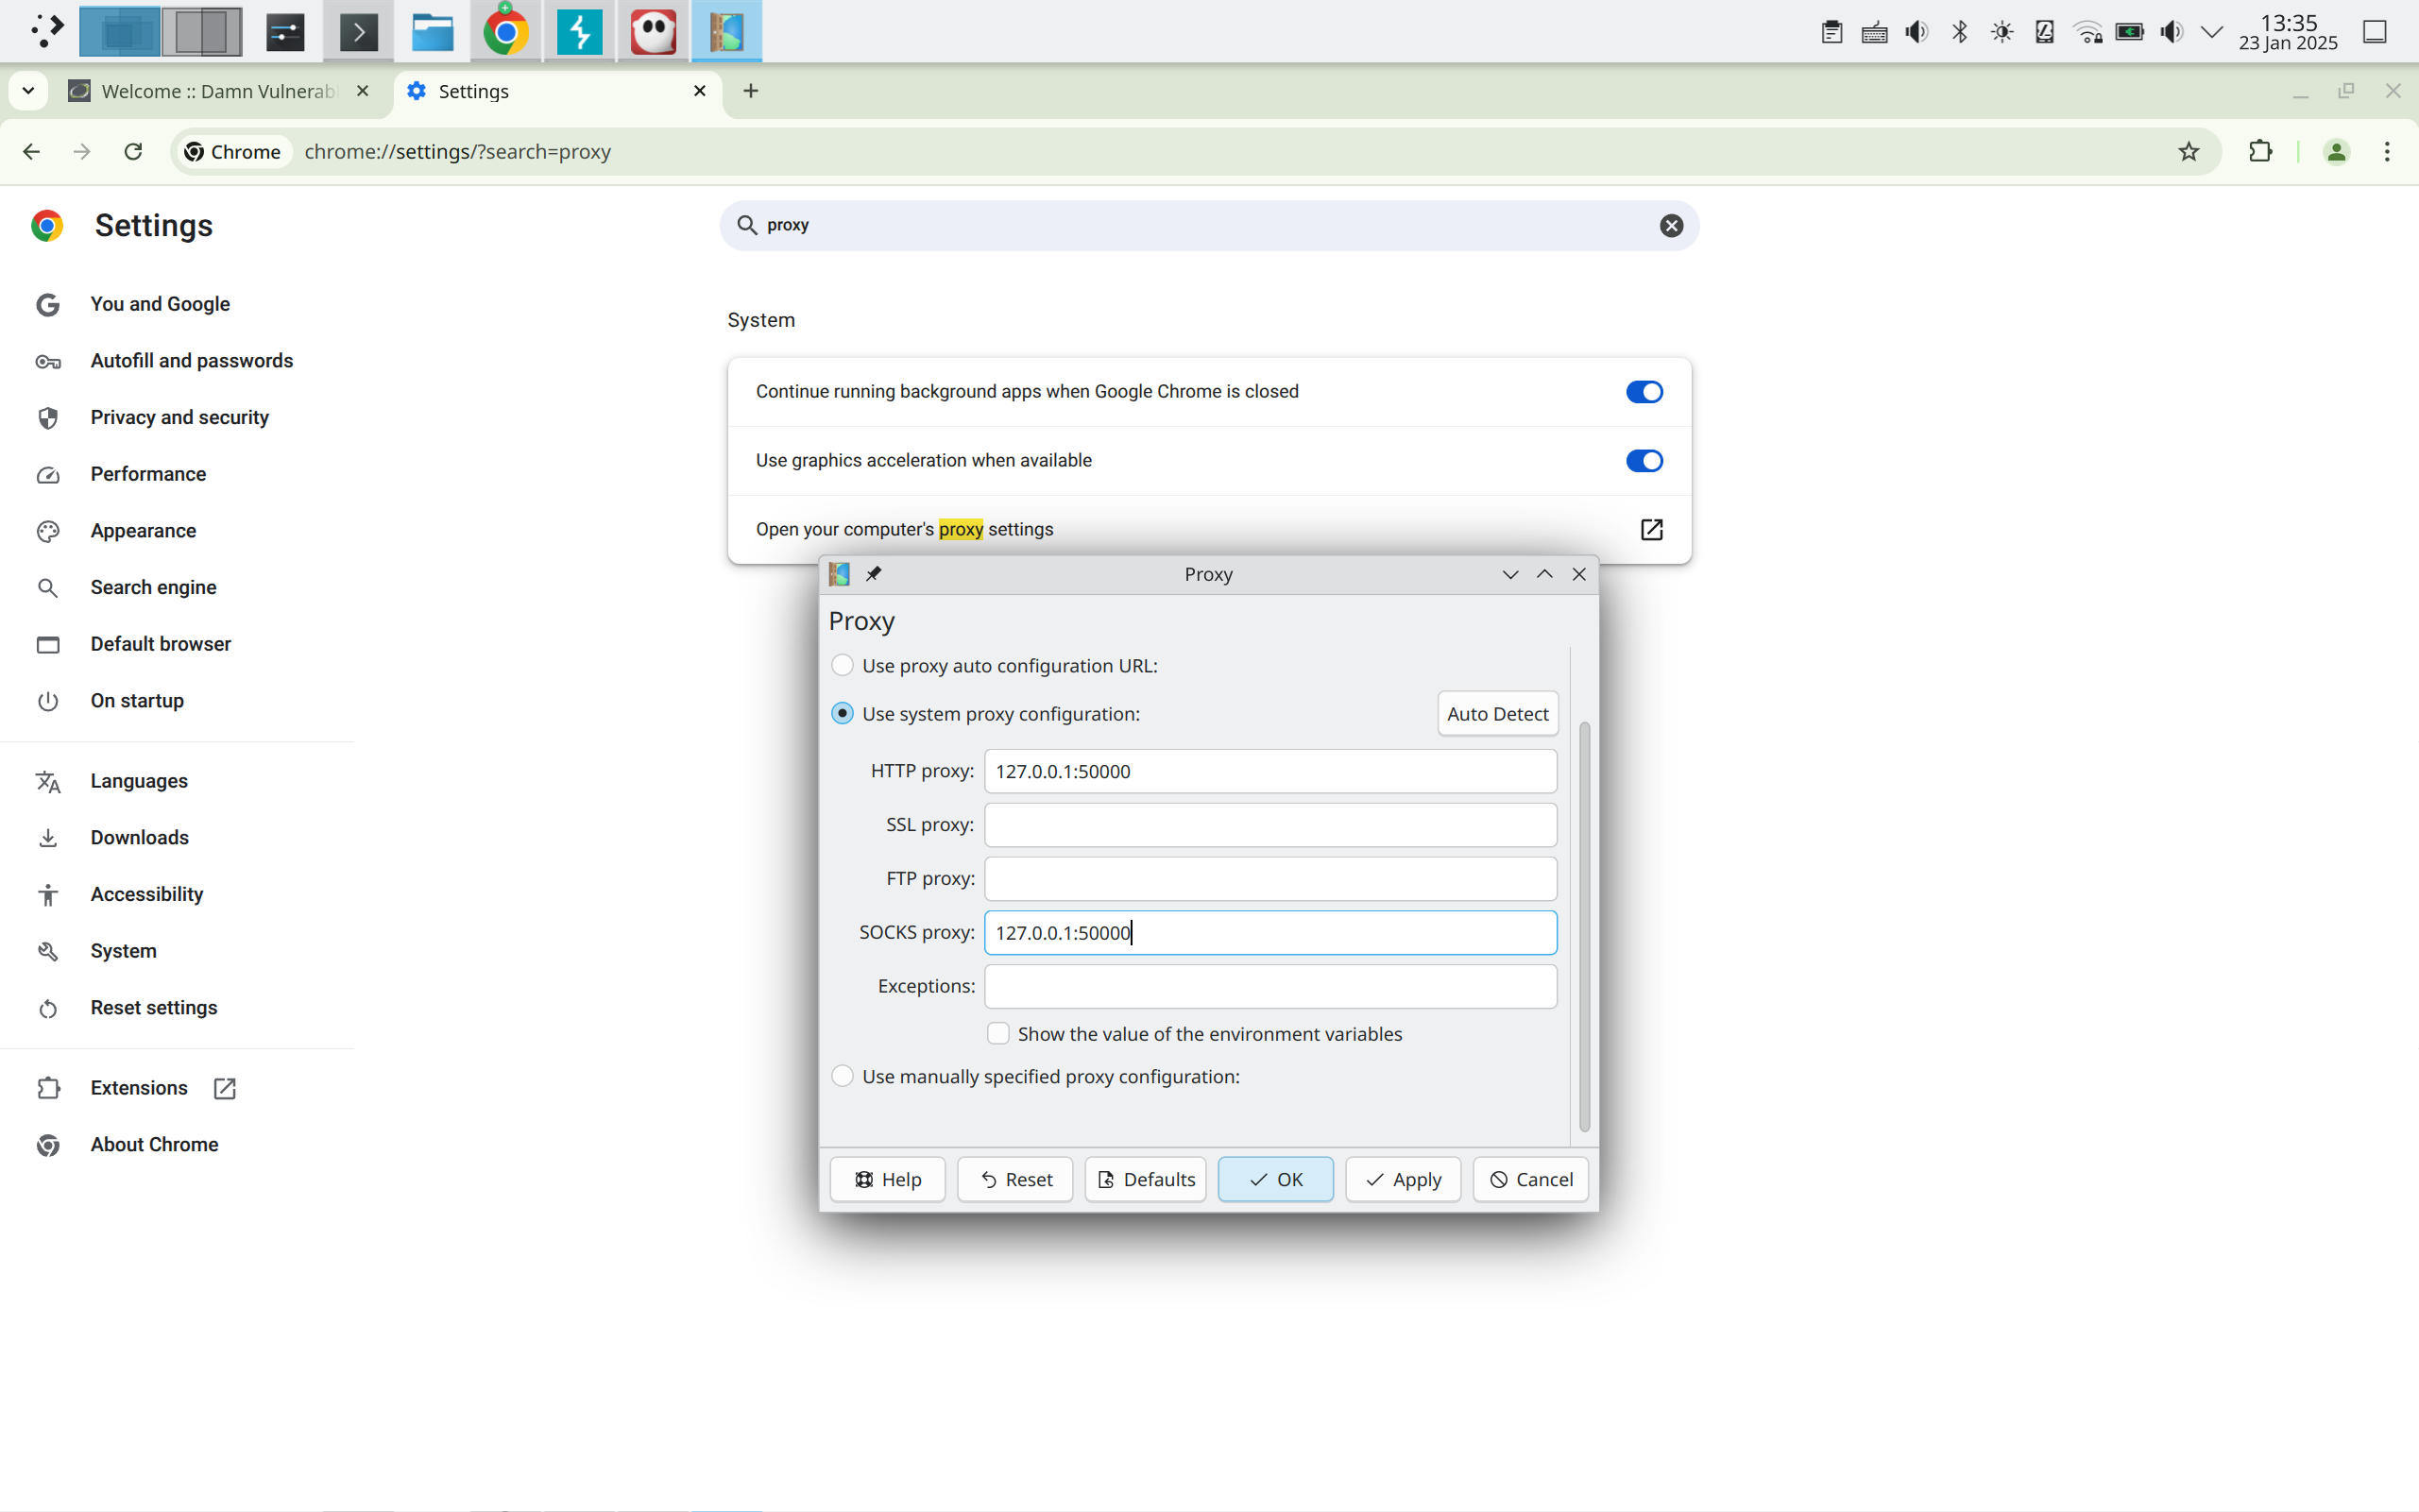Toggle background apps running switch
Viewport: 2419px width, 1512px height.
pos(1643,392)
